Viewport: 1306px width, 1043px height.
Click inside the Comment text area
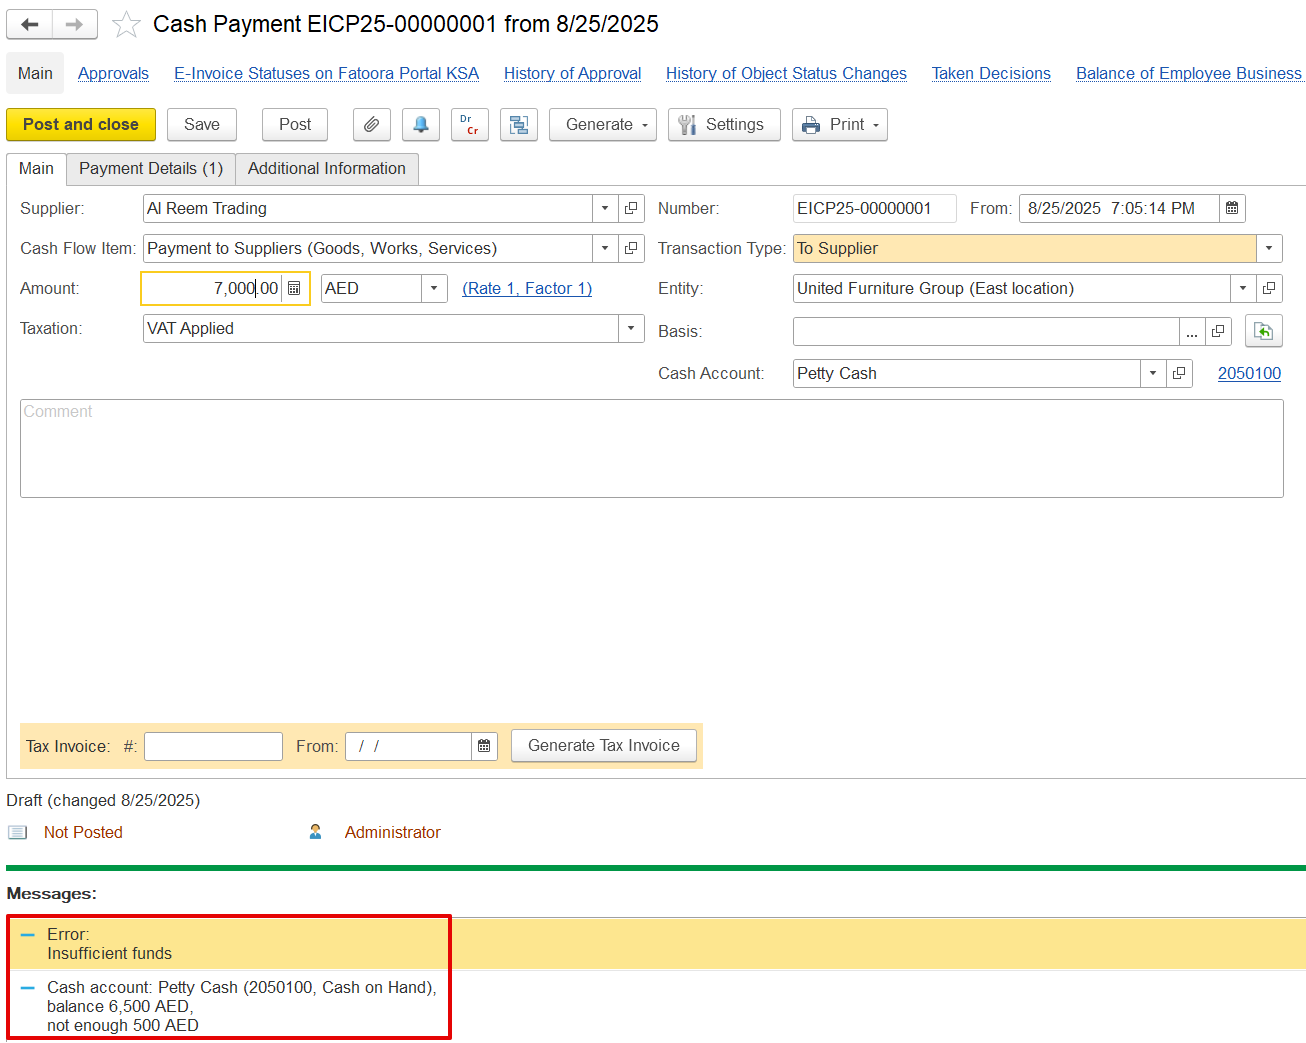coord(650,450)
